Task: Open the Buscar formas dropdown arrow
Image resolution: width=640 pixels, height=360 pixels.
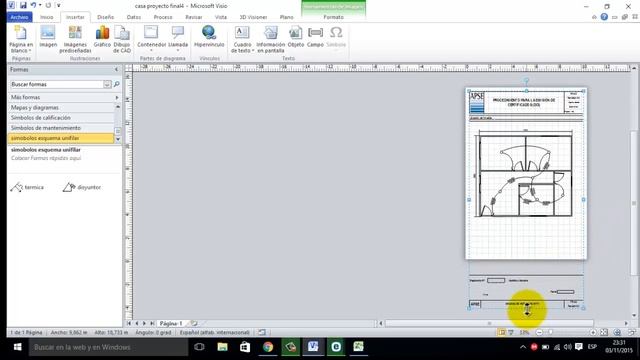Action: [x=107, y=84]
